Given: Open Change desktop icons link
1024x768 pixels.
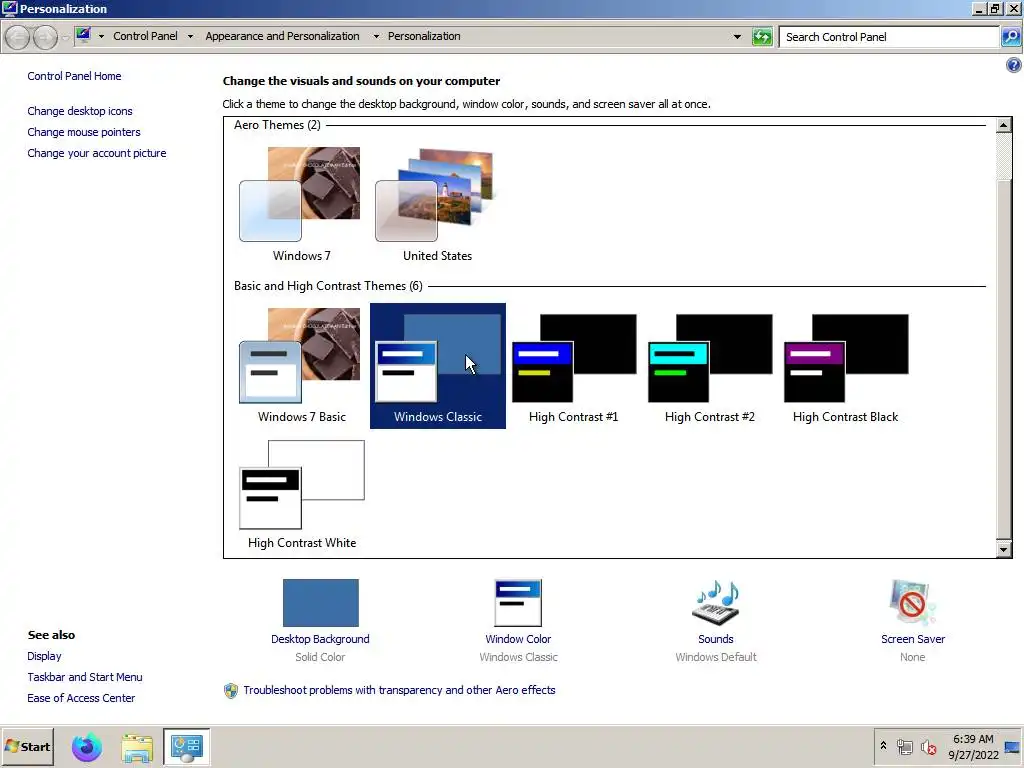Looking at the screenshot, I should tap(80, 111).
